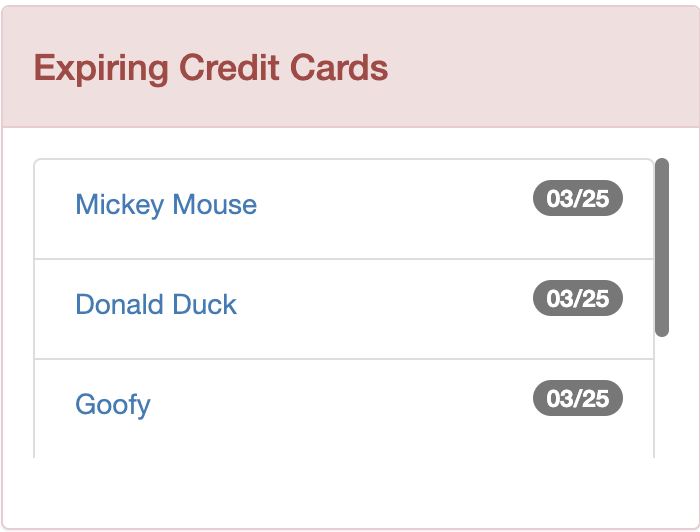Click Mickey Mouse's 03/25 expiry badge

coord(578,198)
